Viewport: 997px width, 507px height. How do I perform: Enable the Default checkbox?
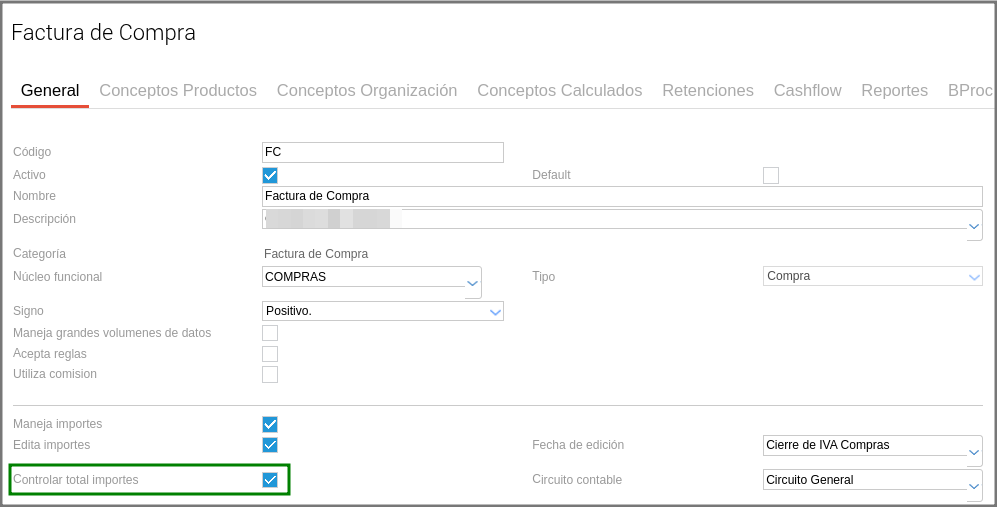click(771, 175)
